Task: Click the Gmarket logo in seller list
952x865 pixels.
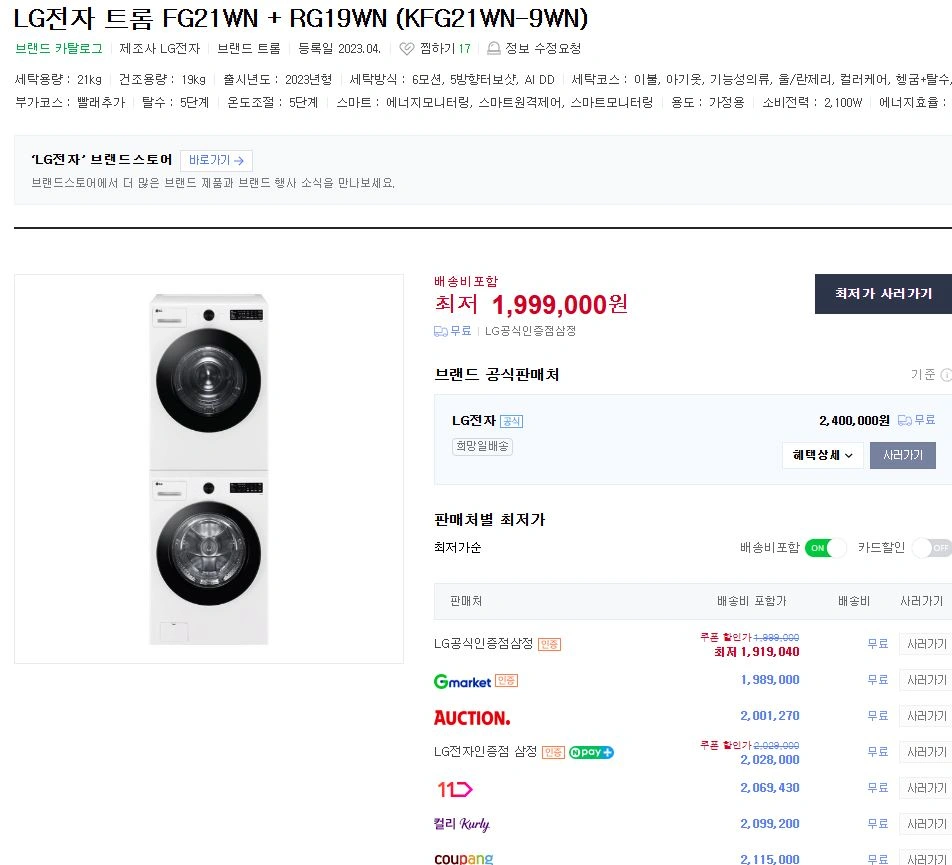Action: coord(462,681)
